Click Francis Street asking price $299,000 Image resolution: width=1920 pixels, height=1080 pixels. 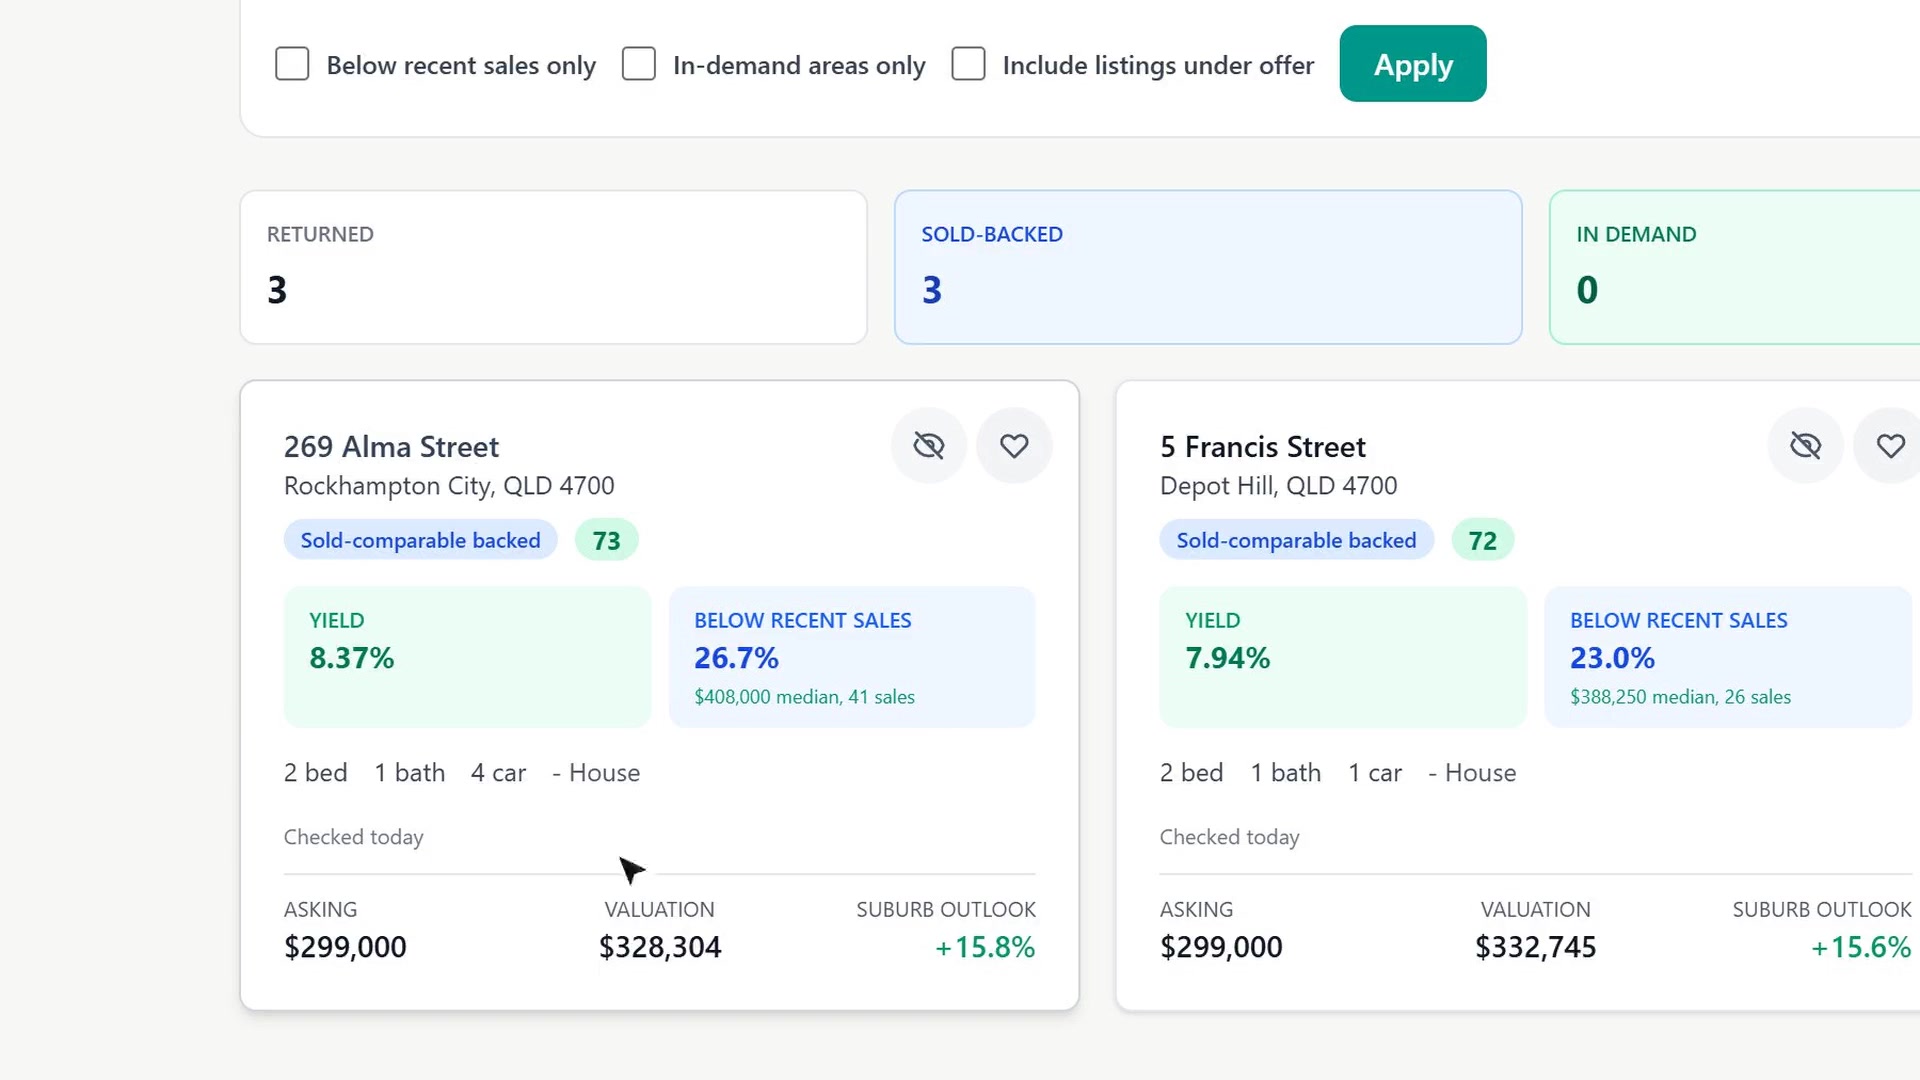pos(1221,947)
